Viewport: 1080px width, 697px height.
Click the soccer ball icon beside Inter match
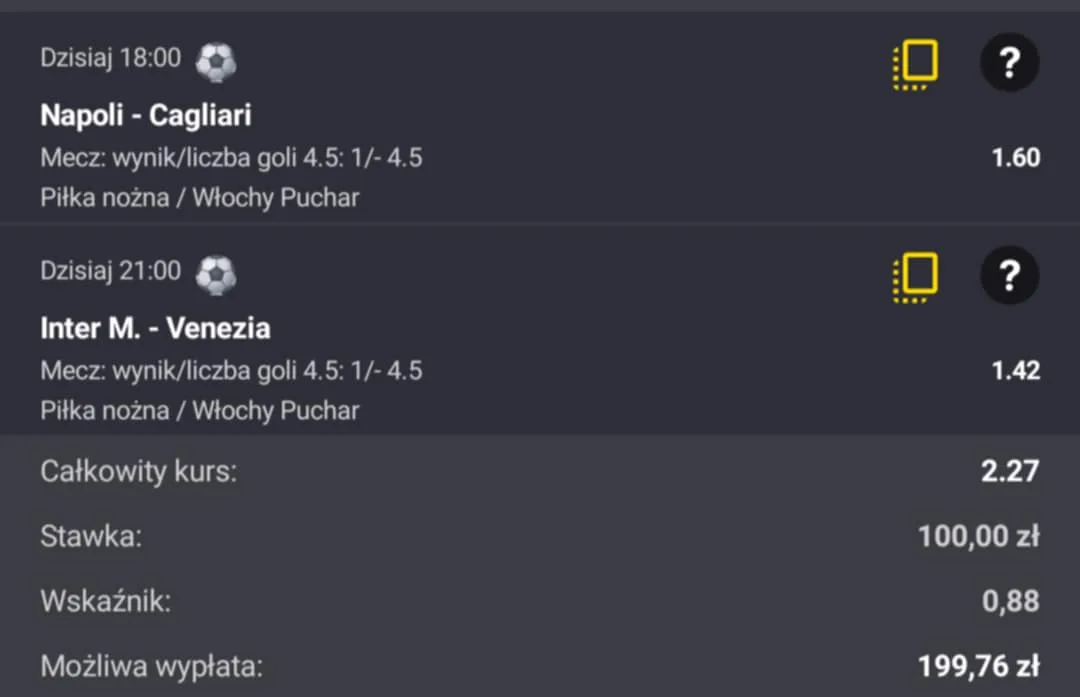click(x=216, y=275)
